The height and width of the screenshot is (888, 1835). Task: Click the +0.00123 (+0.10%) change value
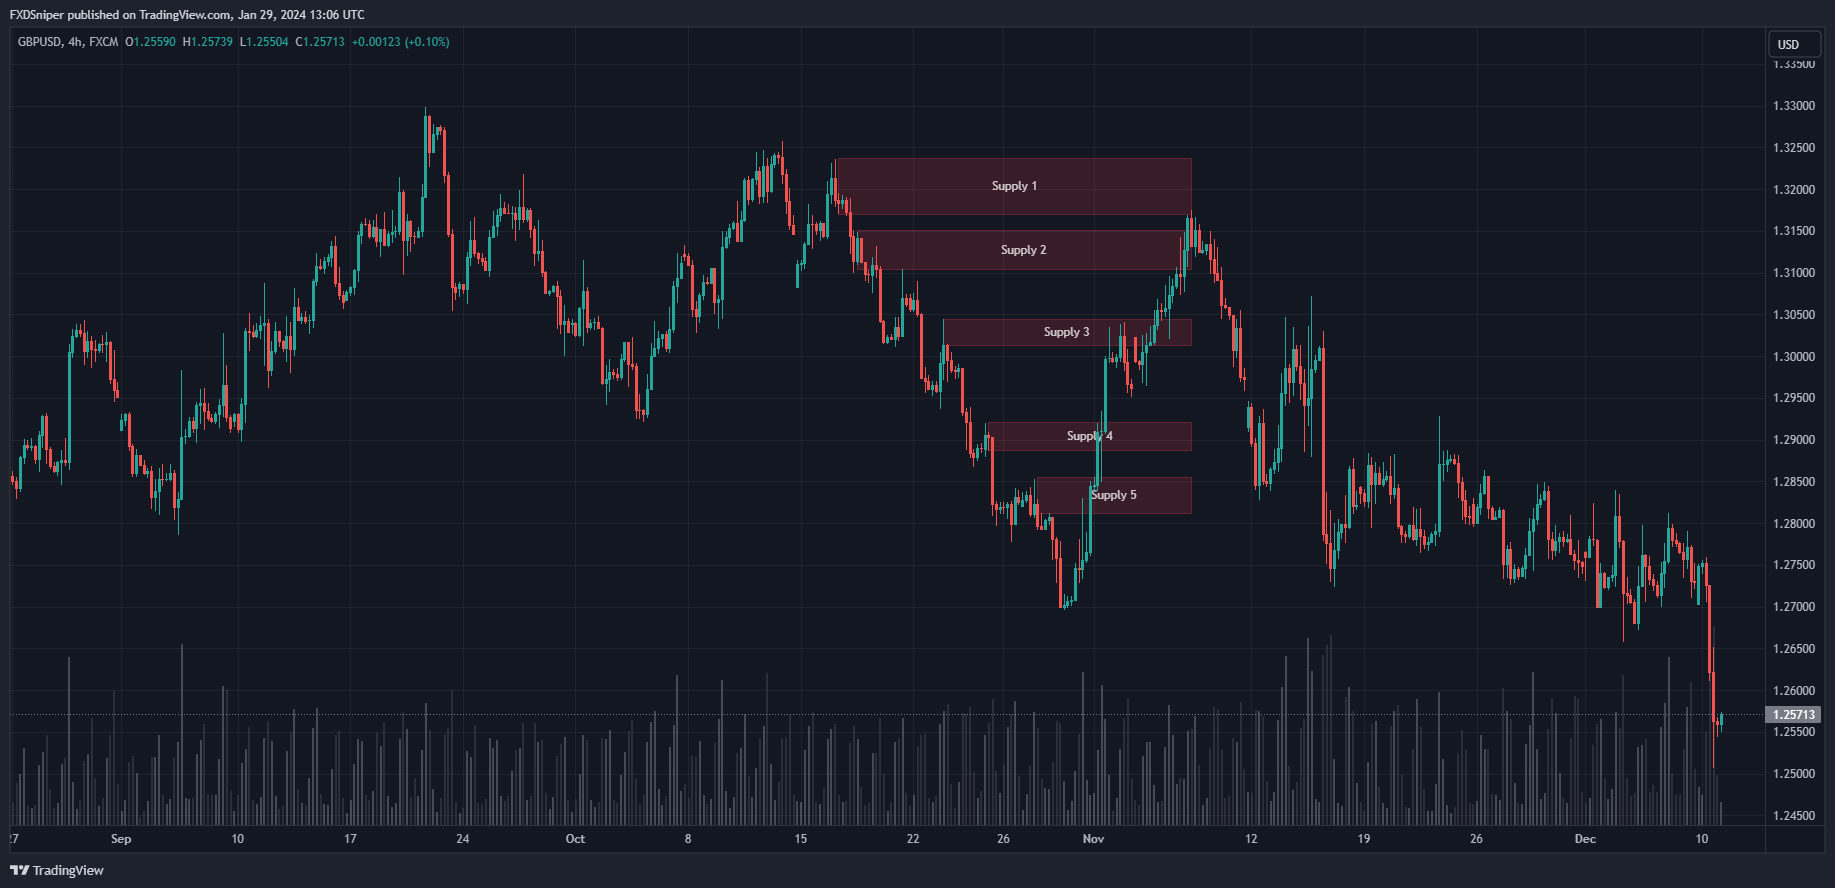pos(400,42)
